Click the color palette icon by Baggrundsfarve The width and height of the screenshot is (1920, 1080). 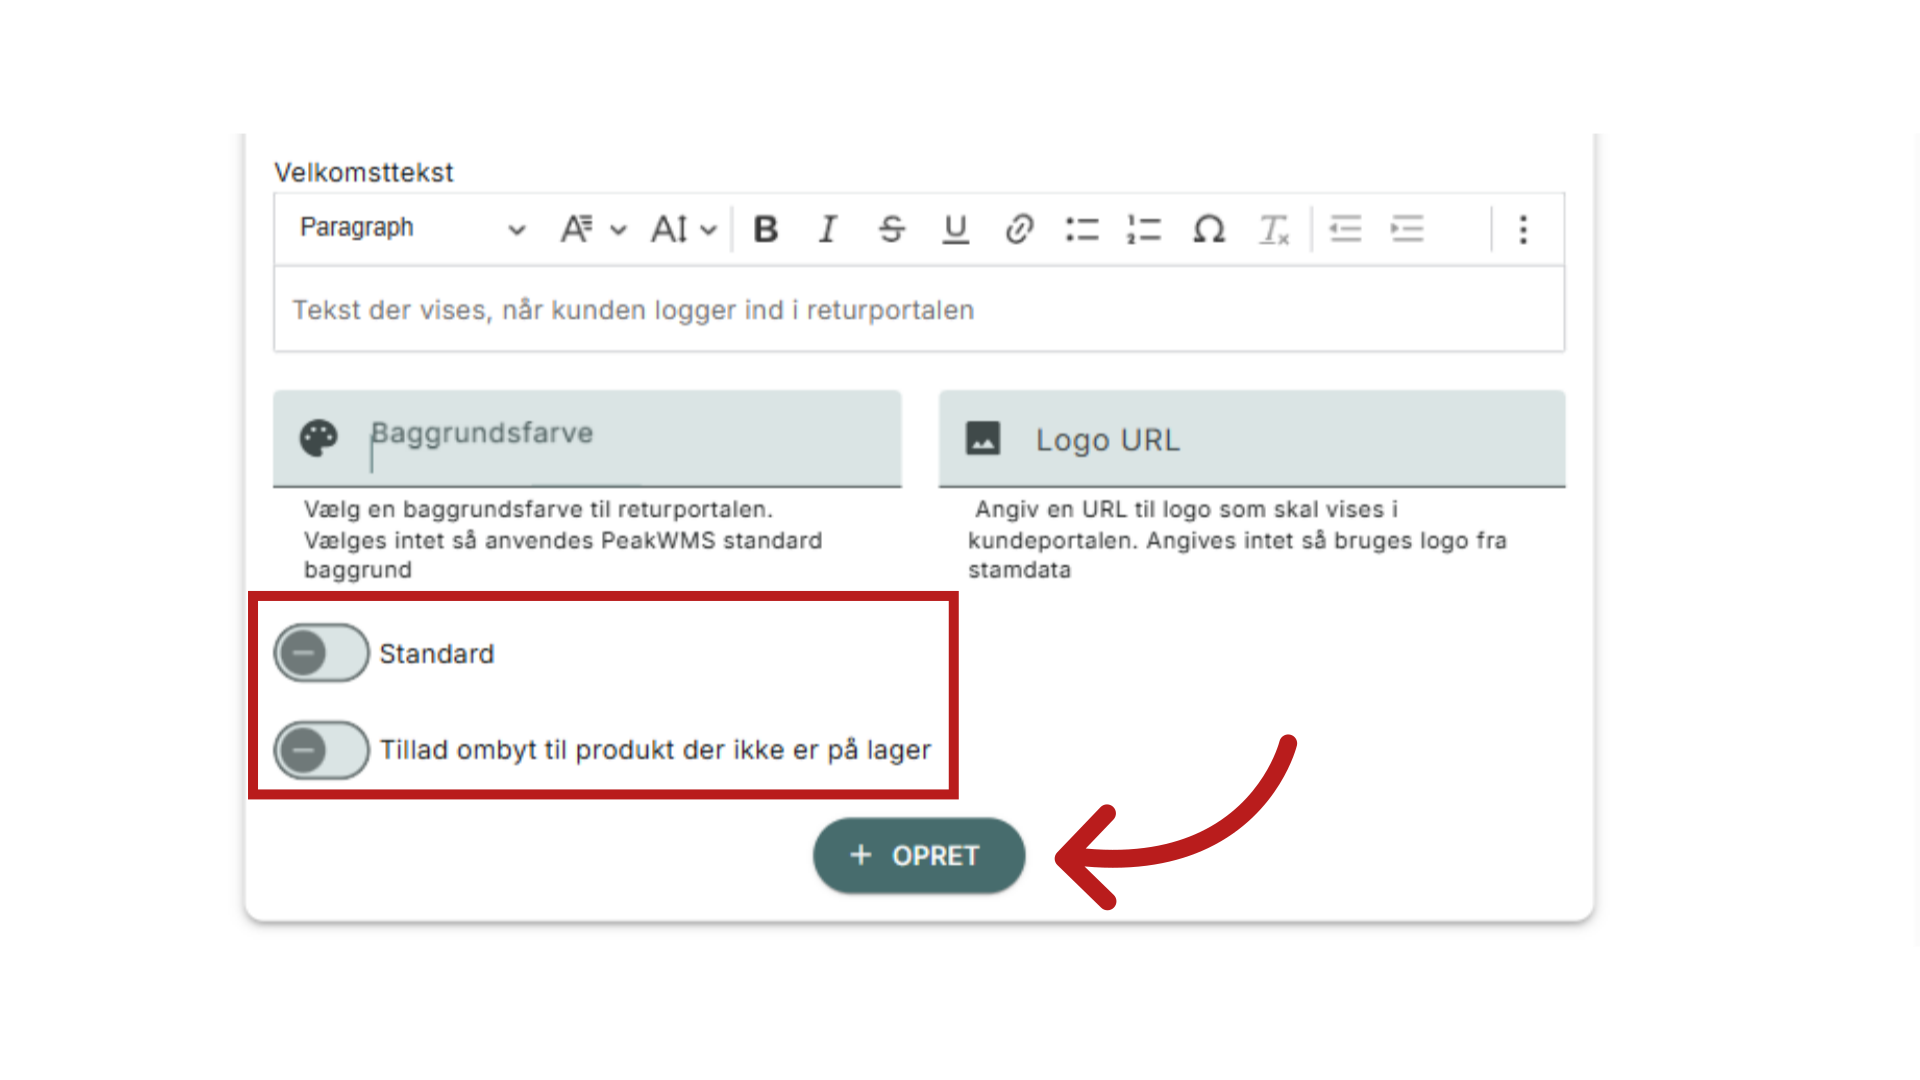point(319,438)
